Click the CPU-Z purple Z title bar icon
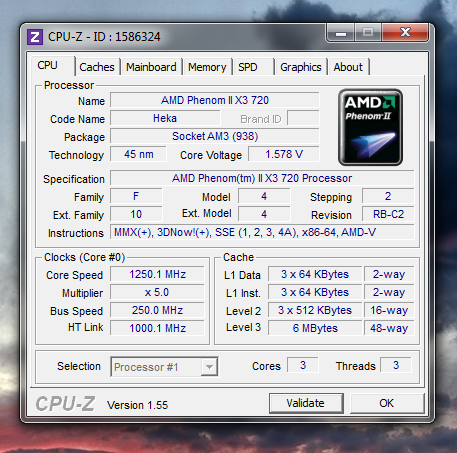The height and width of the screenshot is (453, 457). click(x=35, y=37)
